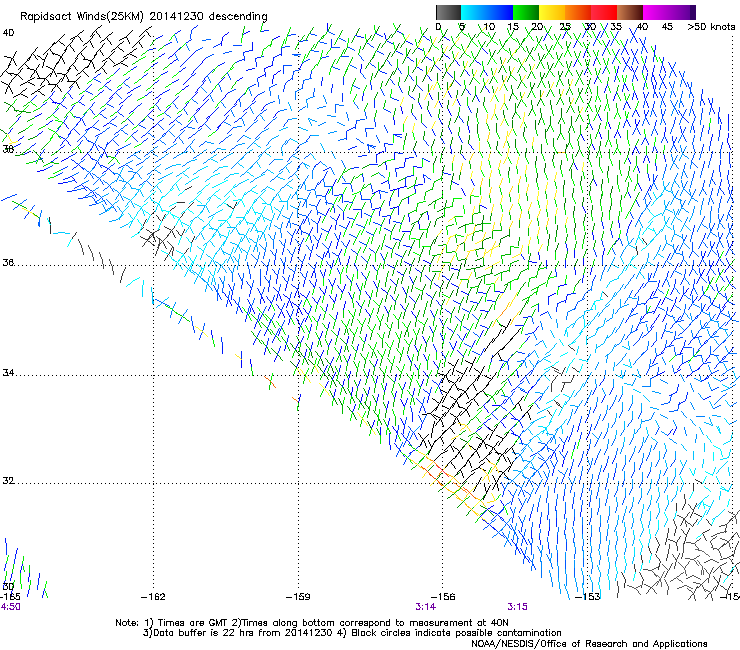Click the '45' legend scale label
740x650 pixels.
[x=667, y=26]
